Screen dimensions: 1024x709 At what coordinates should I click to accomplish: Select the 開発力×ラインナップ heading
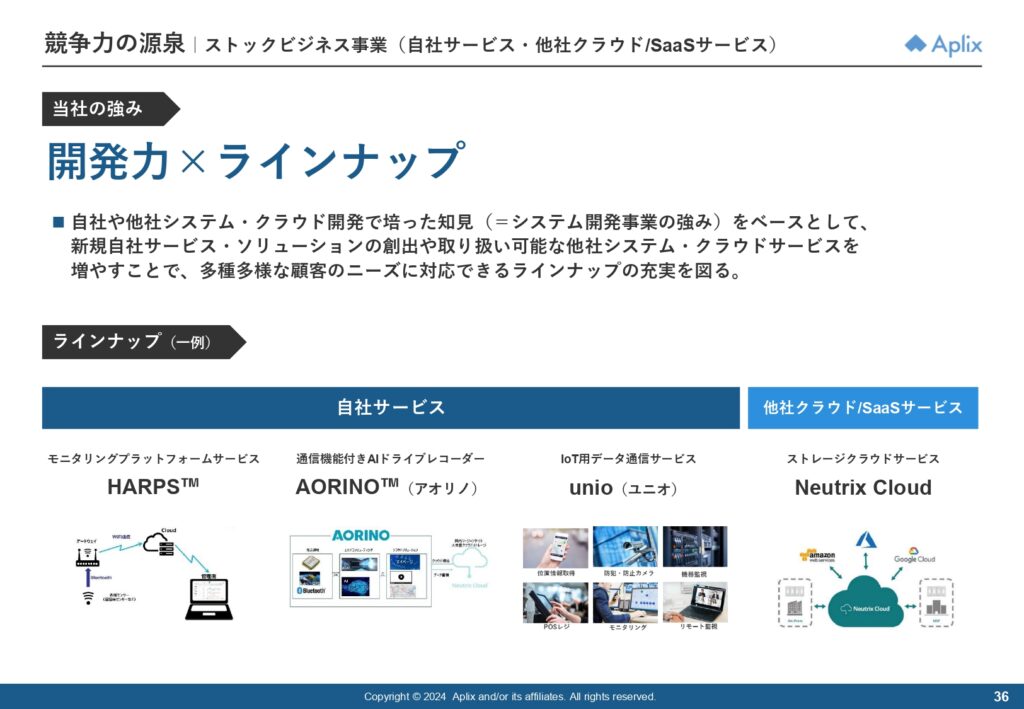257,161
